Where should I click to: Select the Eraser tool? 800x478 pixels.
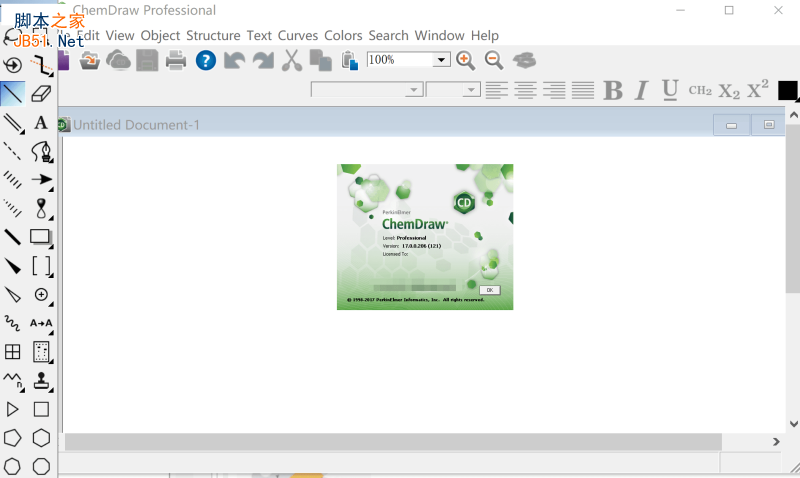41,93
